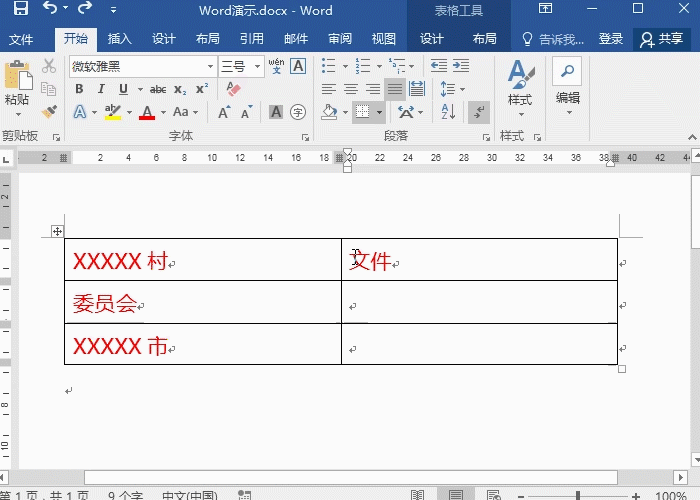
Task: Sort with the A-Z sort icon
Action: [x=448, y=112]
